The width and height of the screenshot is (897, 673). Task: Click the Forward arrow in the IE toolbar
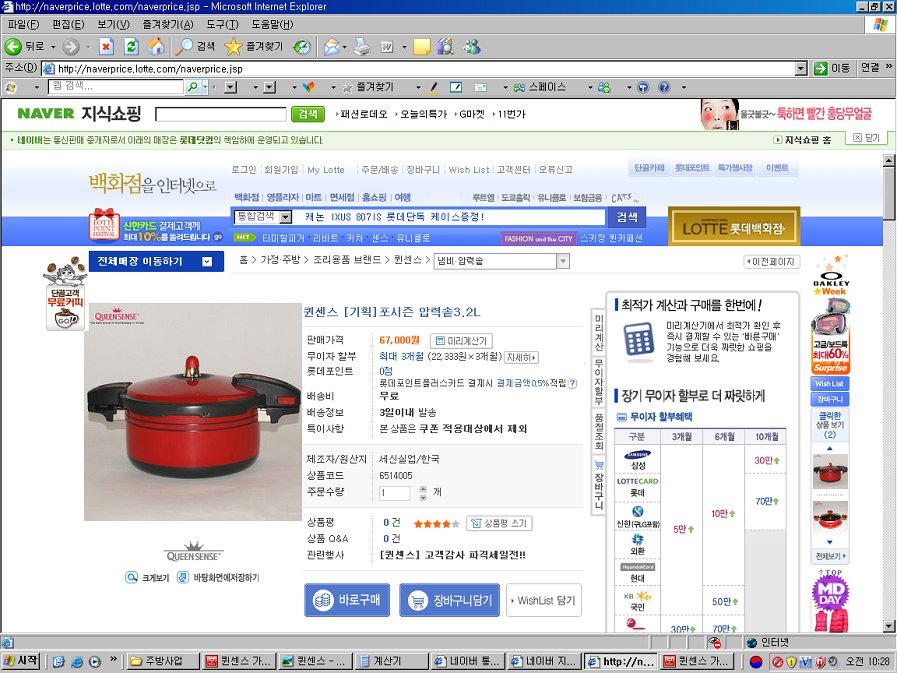point(71,47)
